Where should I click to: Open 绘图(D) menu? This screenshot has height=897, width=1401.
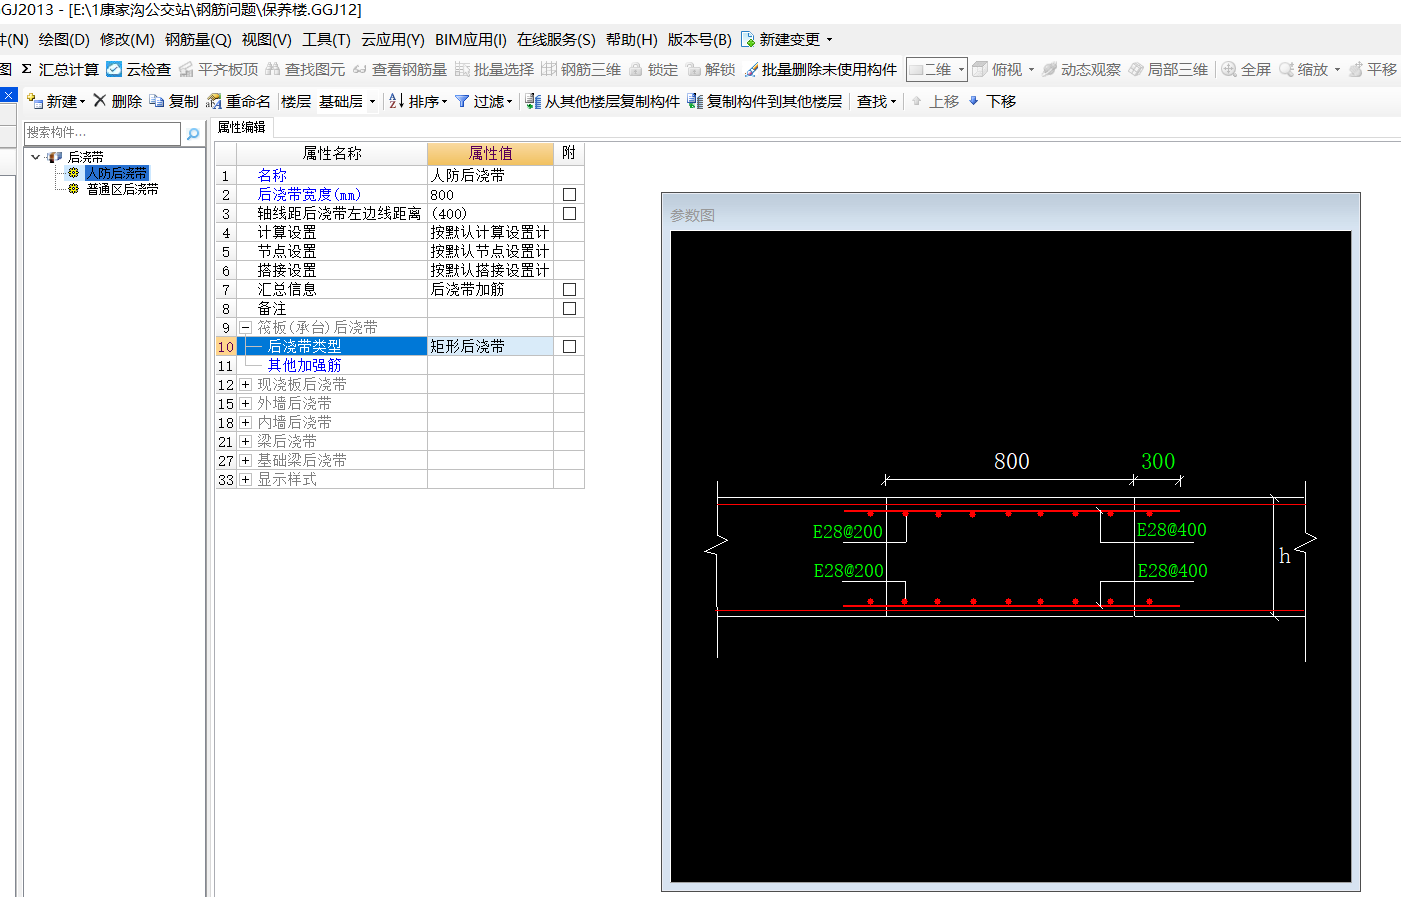[x=64, y=39]
